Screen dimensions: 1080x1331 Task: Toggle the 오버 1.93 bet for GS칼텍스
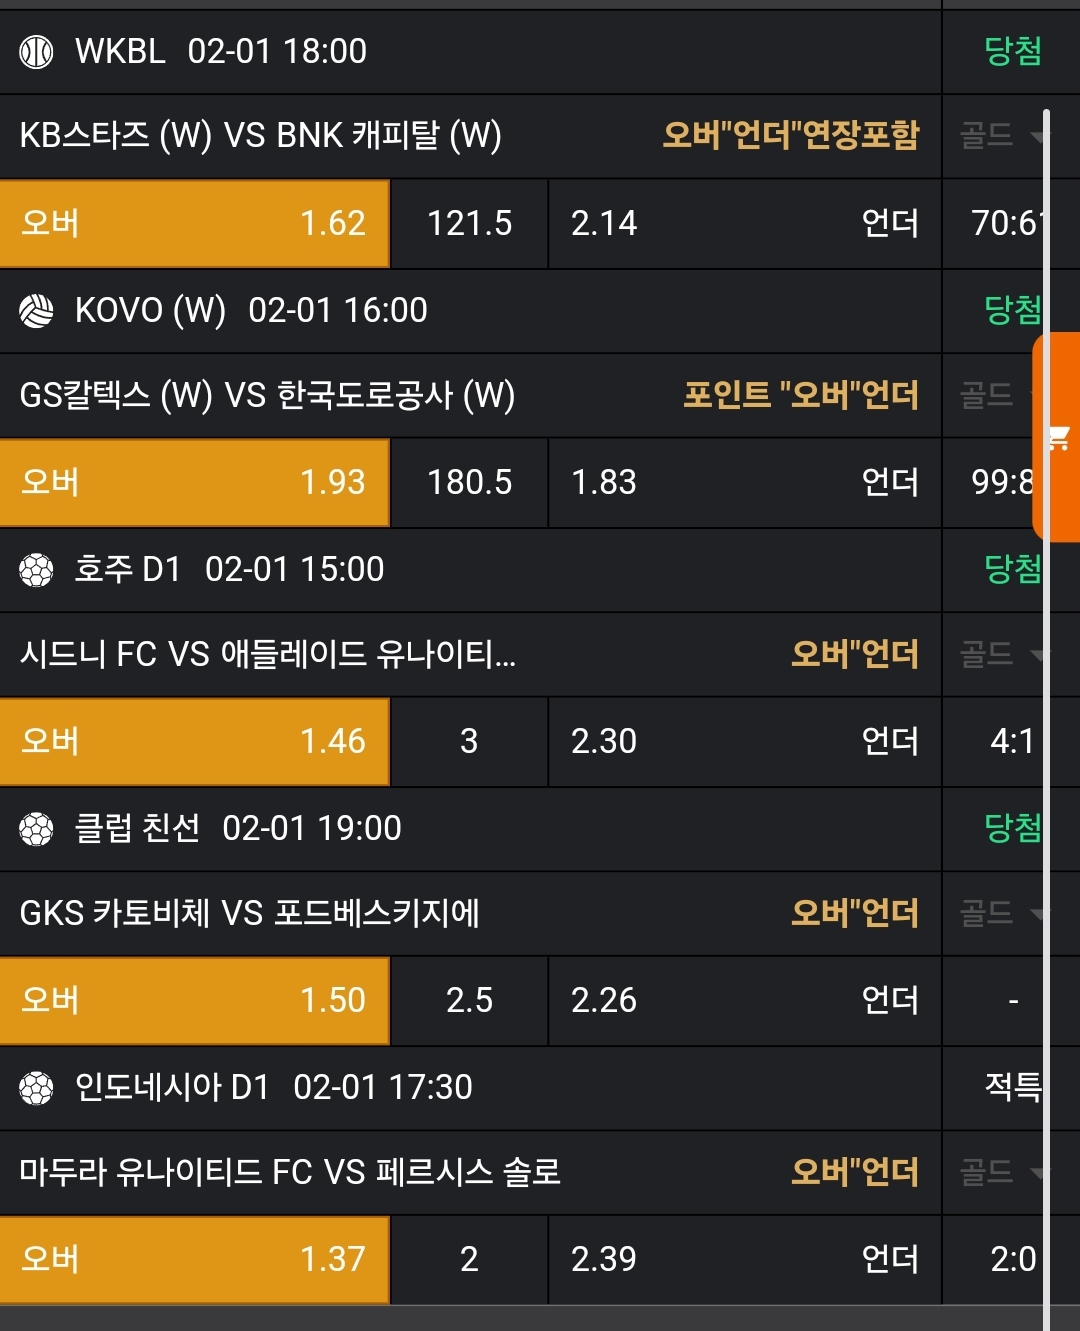click(x=194, y=482)
